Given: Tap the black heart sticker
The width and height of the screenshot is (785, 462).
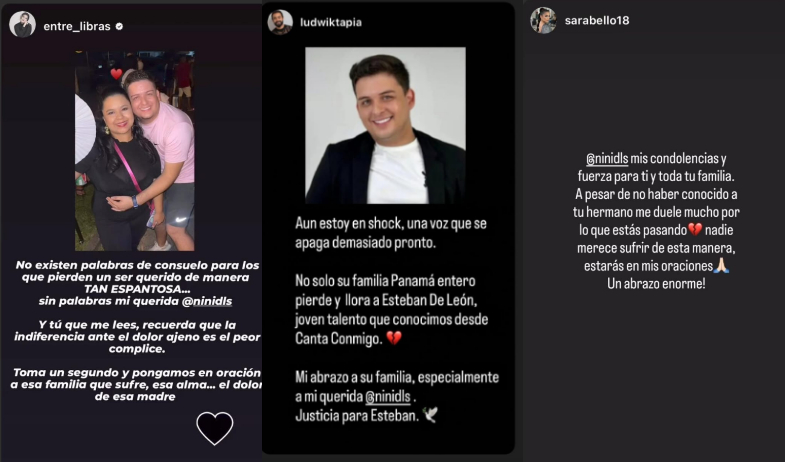Looking at the screenshot, I should coord(215,428).
